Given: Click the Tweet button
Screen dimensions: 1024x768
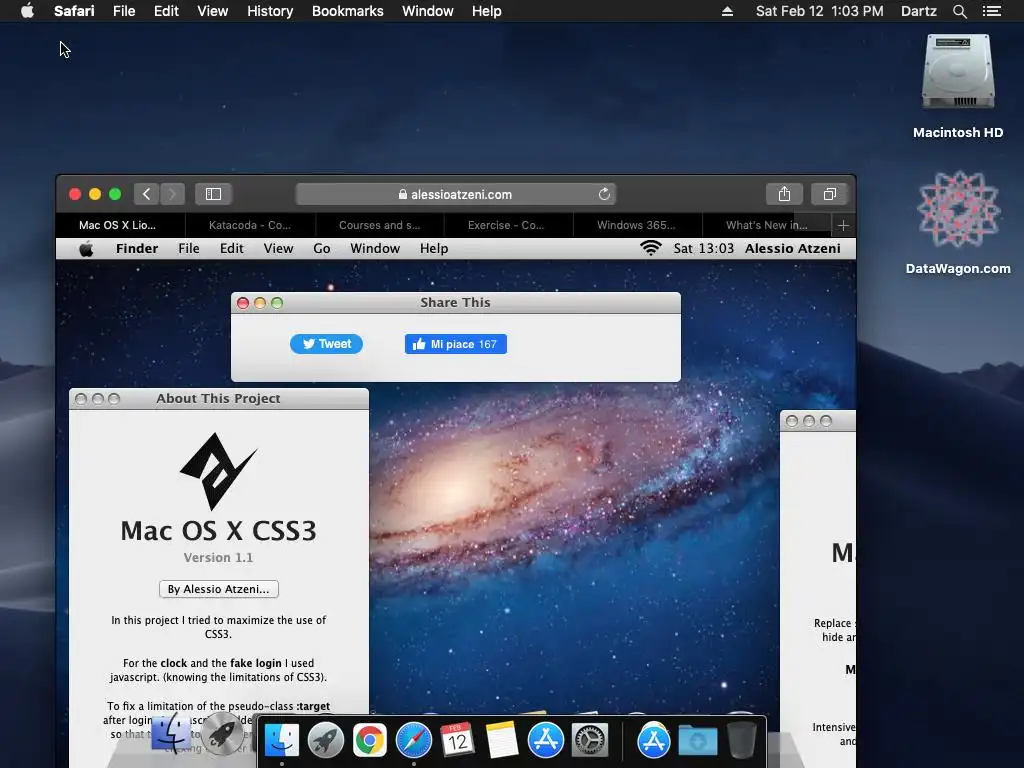Looking at the screenshot, I should (327, 344).
